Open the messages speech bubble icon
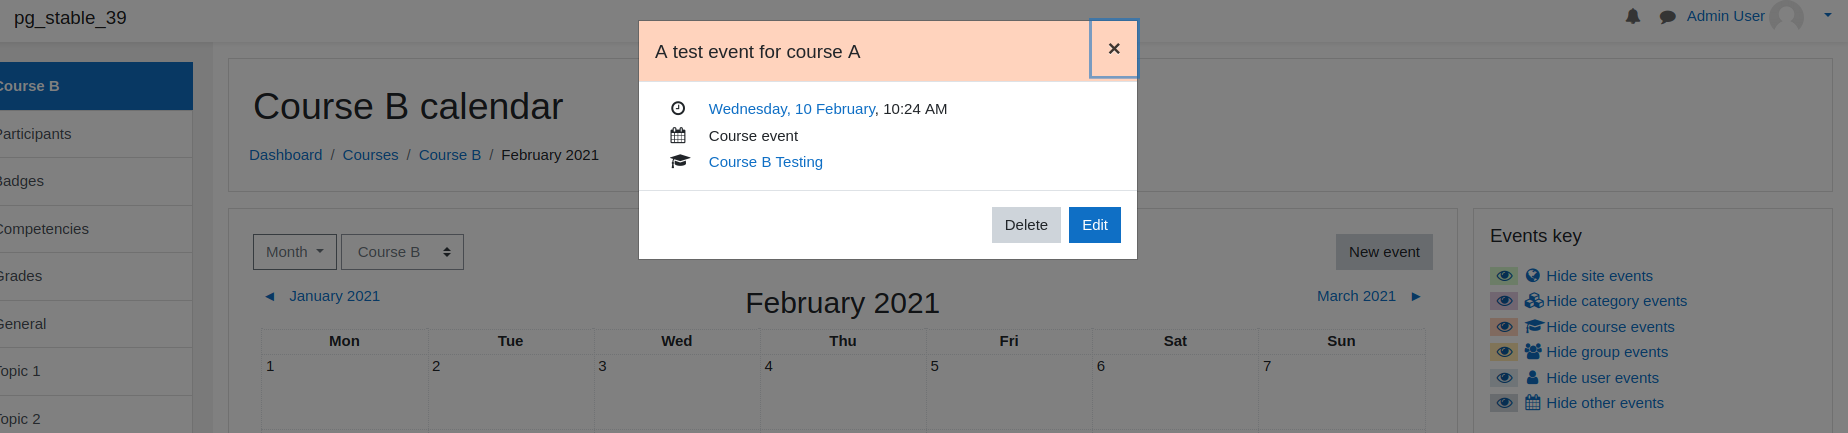Image resolution: width=1848 pixels, height=433 pixels. 1667,17
